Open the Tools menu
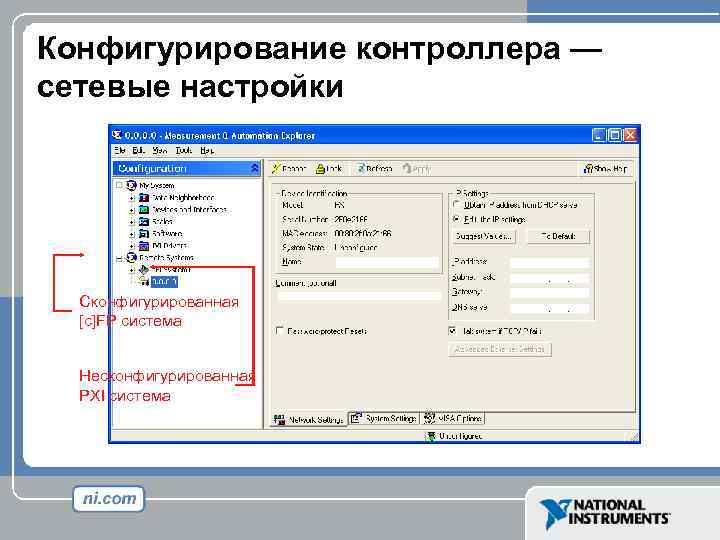 click(x=184, y=150)
